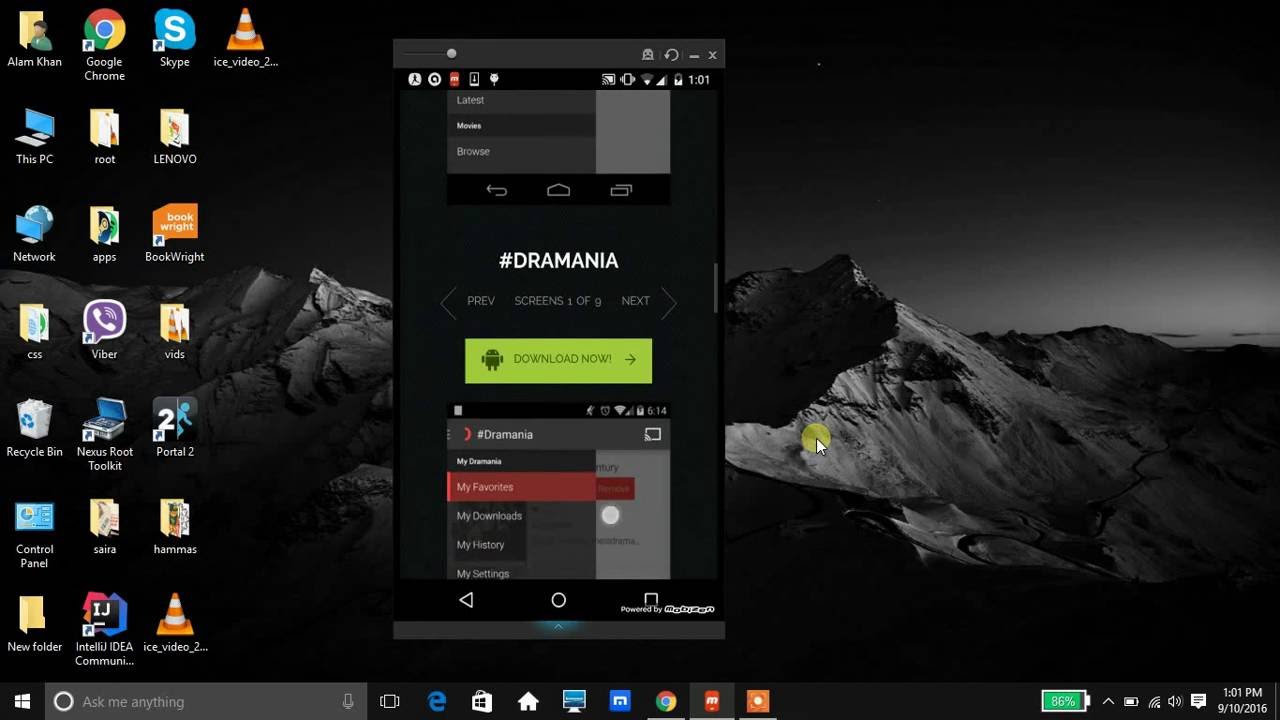The width and height of the screenshot is (1280, 720).
Task: Open the Skype desktop shortcut
Action: (x=175, y=39)
